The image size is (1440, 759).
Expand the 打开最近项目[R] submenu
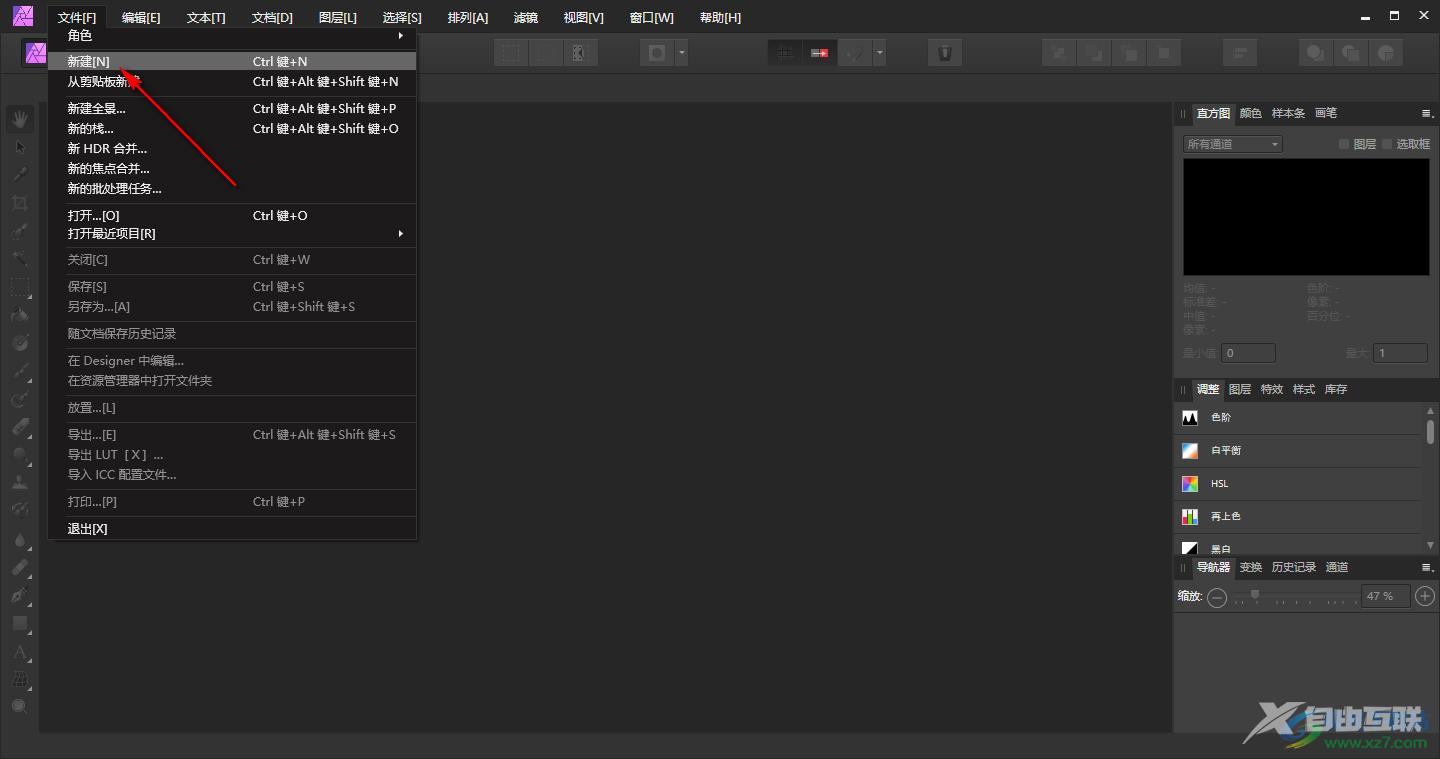tap(232, 234)
